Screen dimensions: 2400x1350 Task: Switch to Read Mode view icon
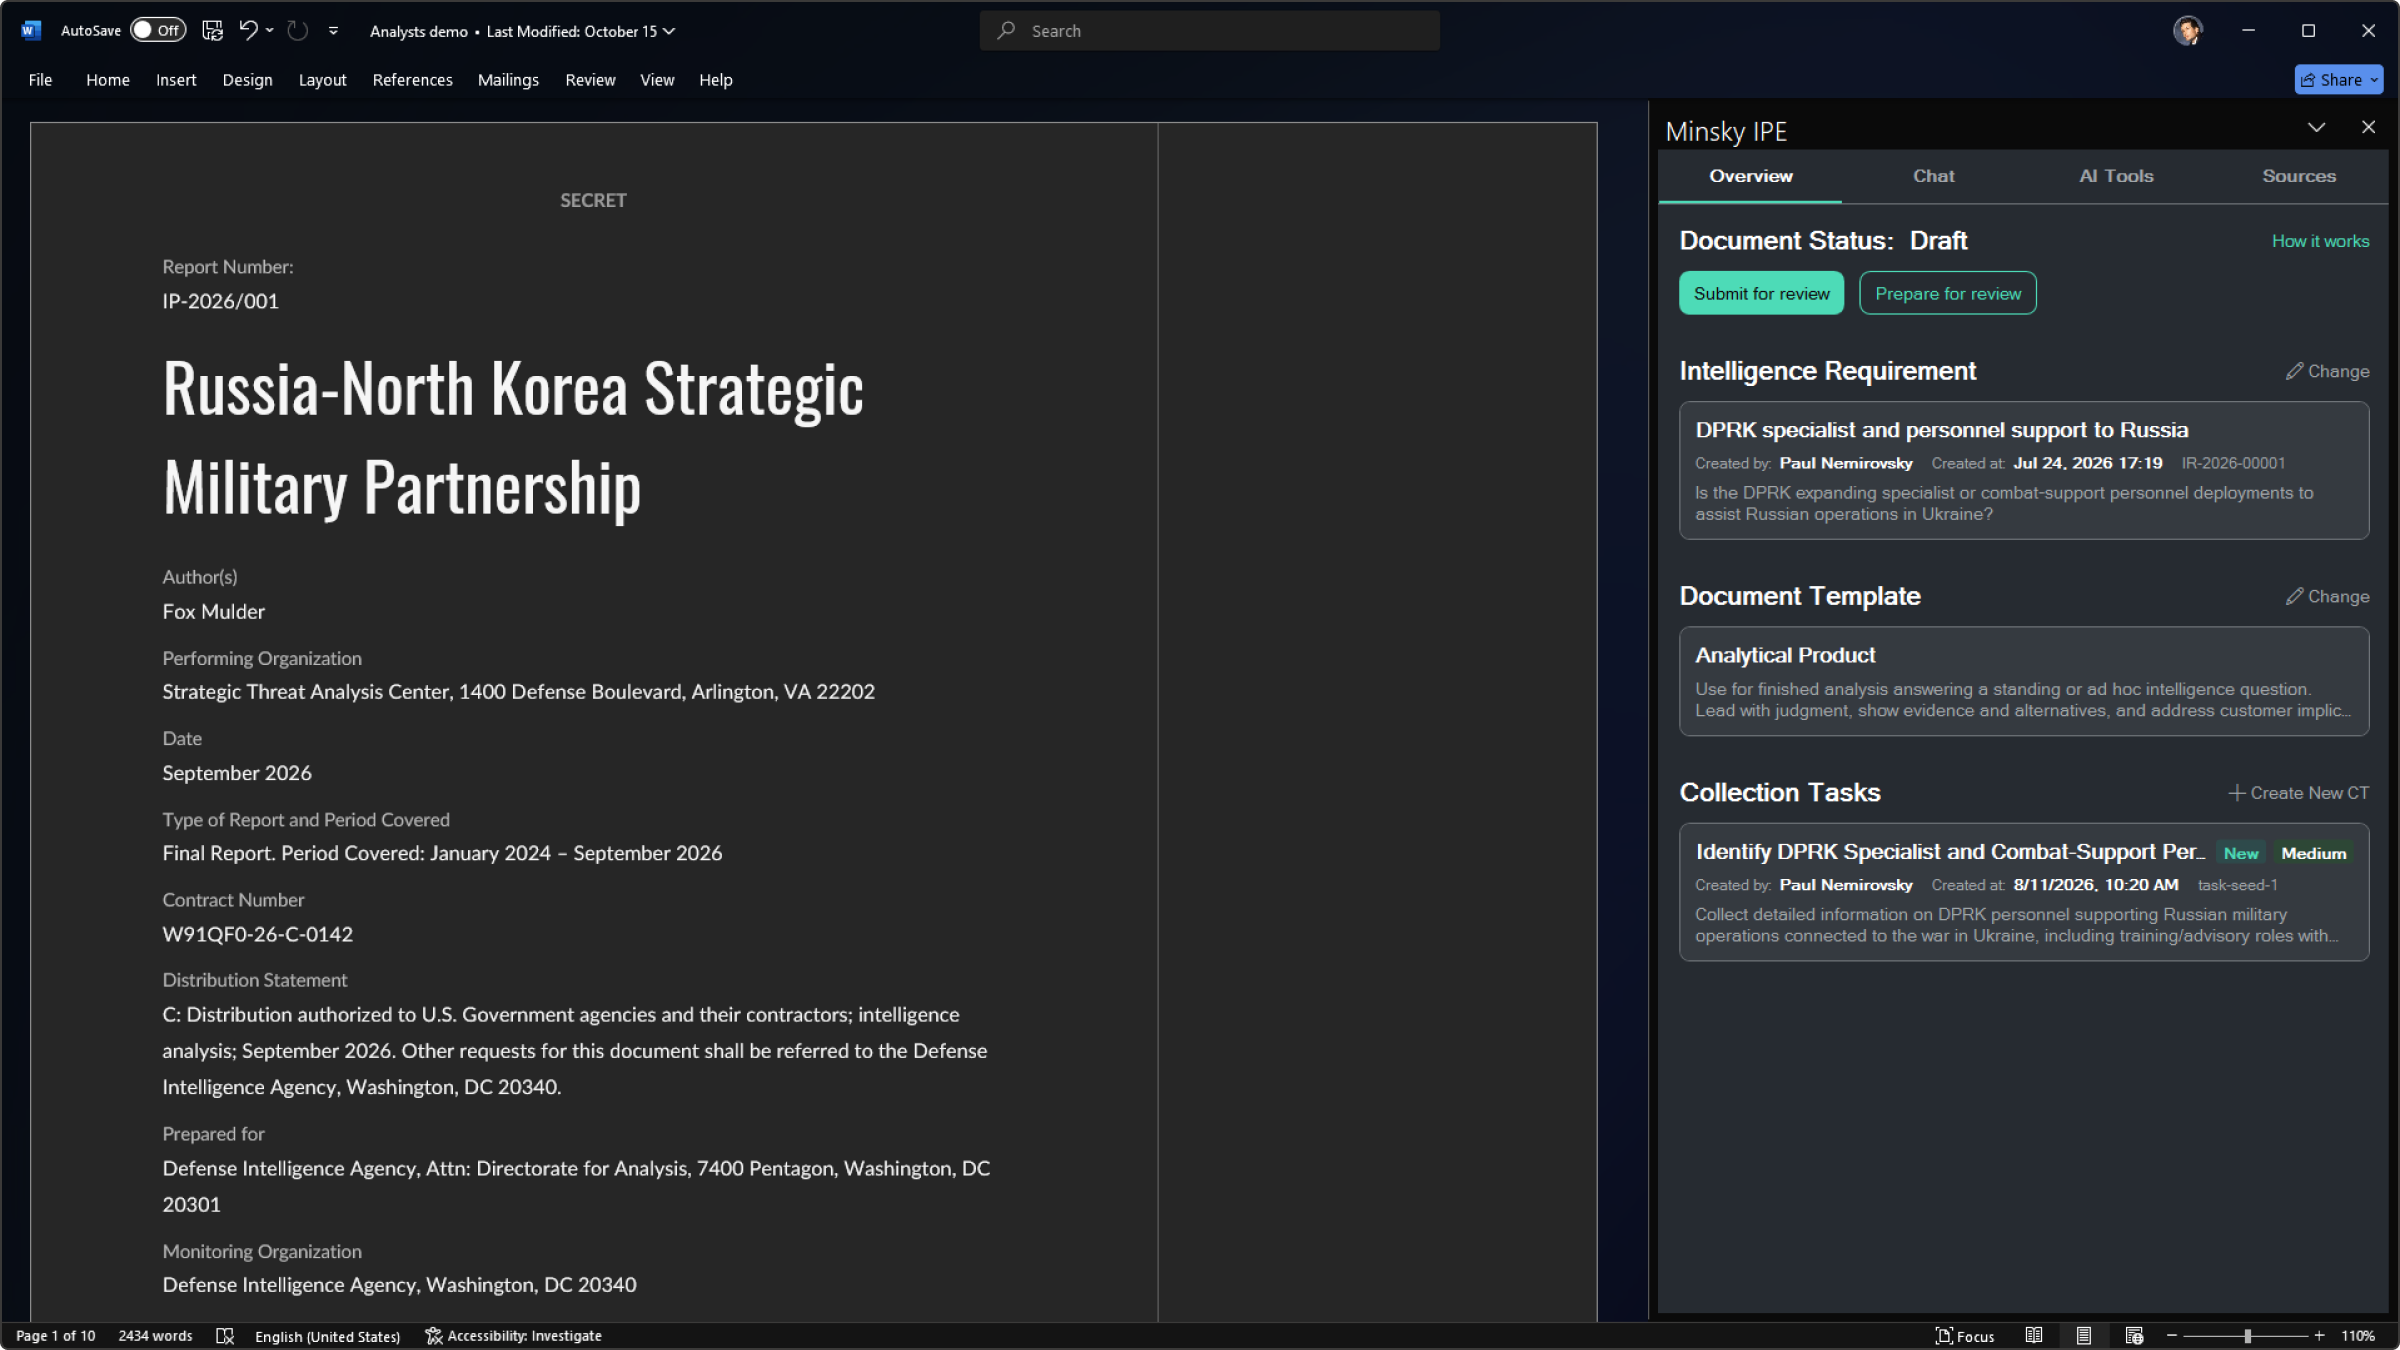(x=2034, y=1336)
